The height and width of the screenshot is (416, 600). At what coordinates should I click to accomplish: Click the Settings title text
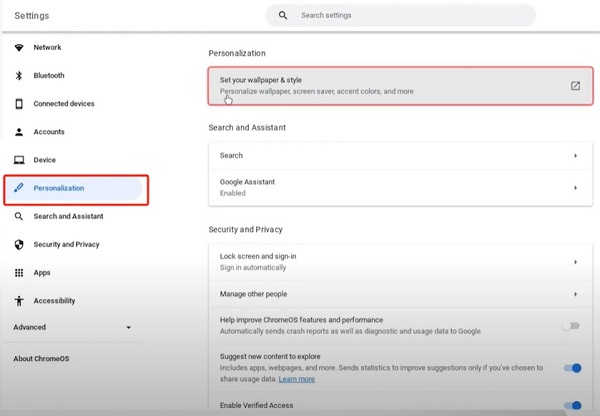[x=32, y=16]
